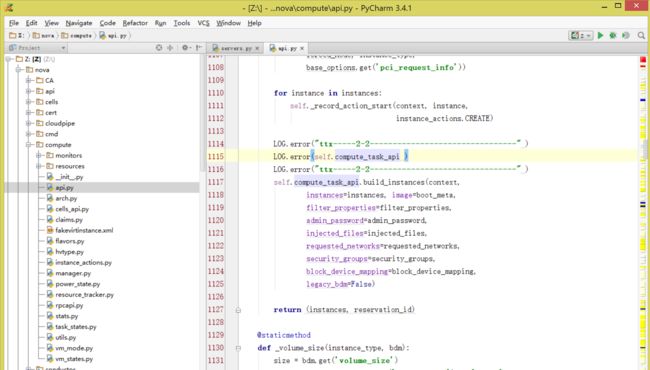The image size is (650, 370).
Task: Select resource_tracker.py in project tree
Action: click(x=80, y=295)
